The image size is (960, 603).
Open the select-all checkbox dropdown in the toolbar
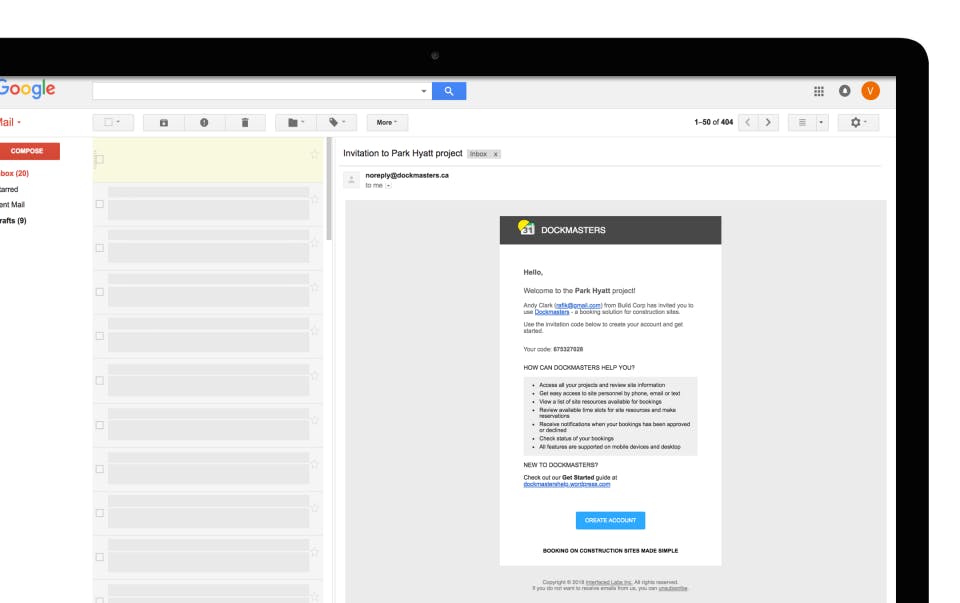113,122
